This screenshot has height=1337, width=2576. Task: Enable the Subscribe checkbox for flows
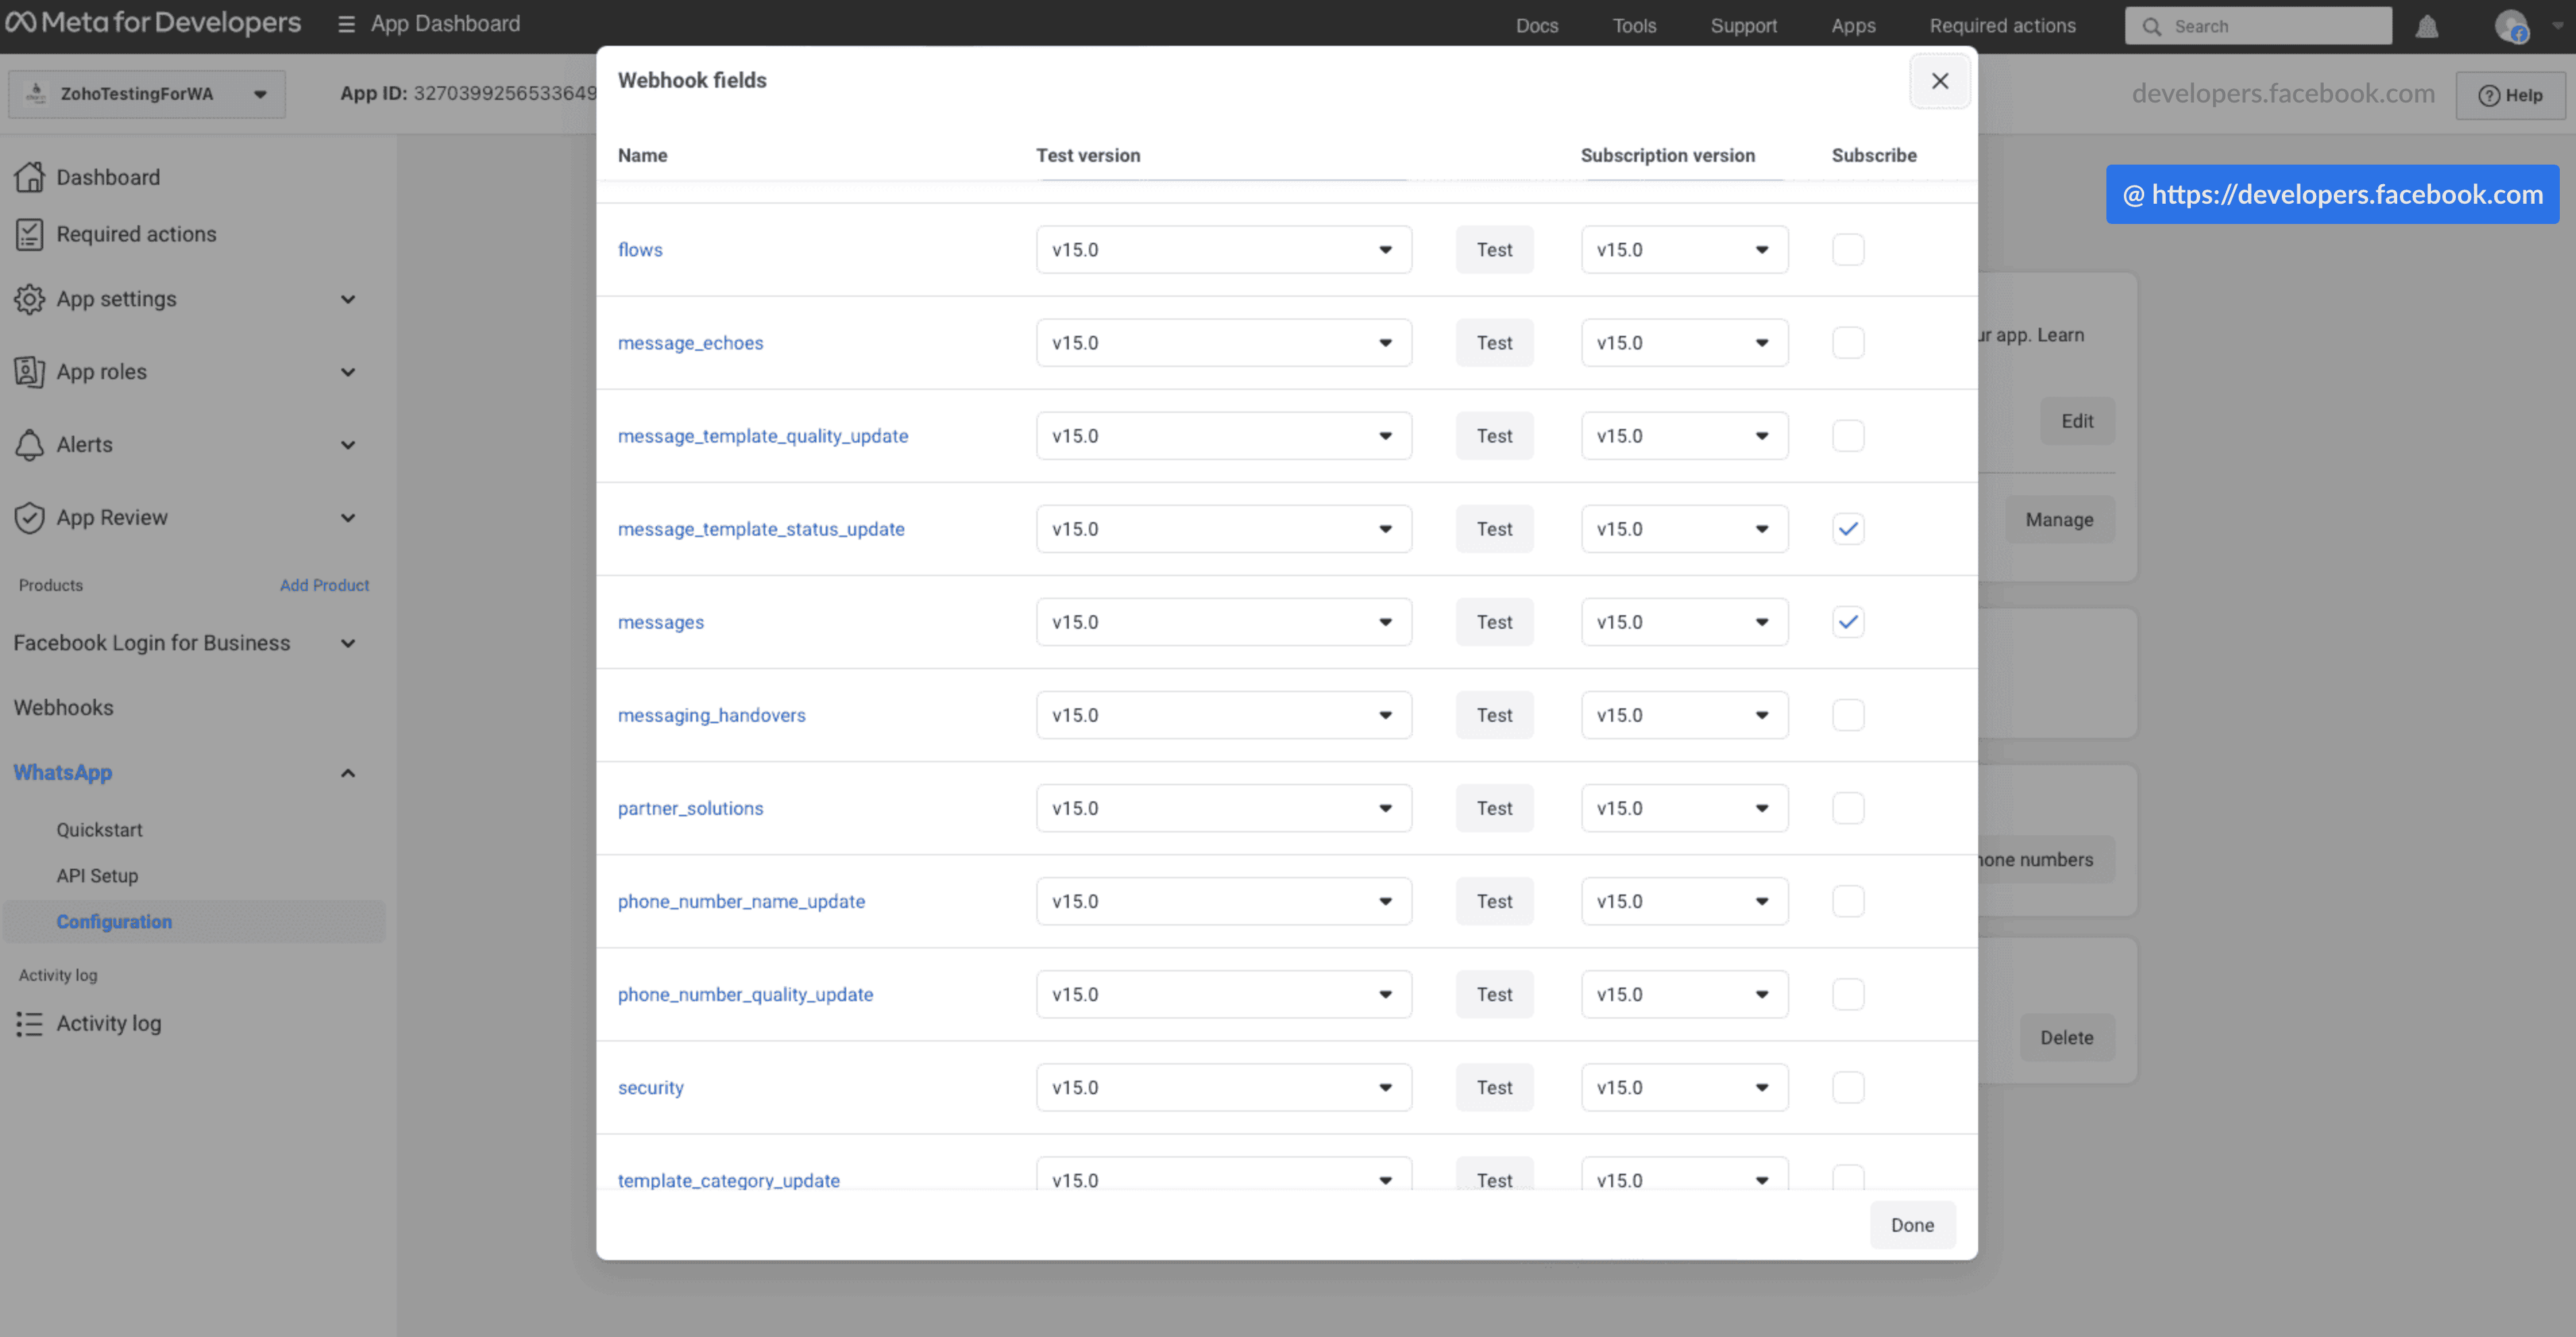1848,249
